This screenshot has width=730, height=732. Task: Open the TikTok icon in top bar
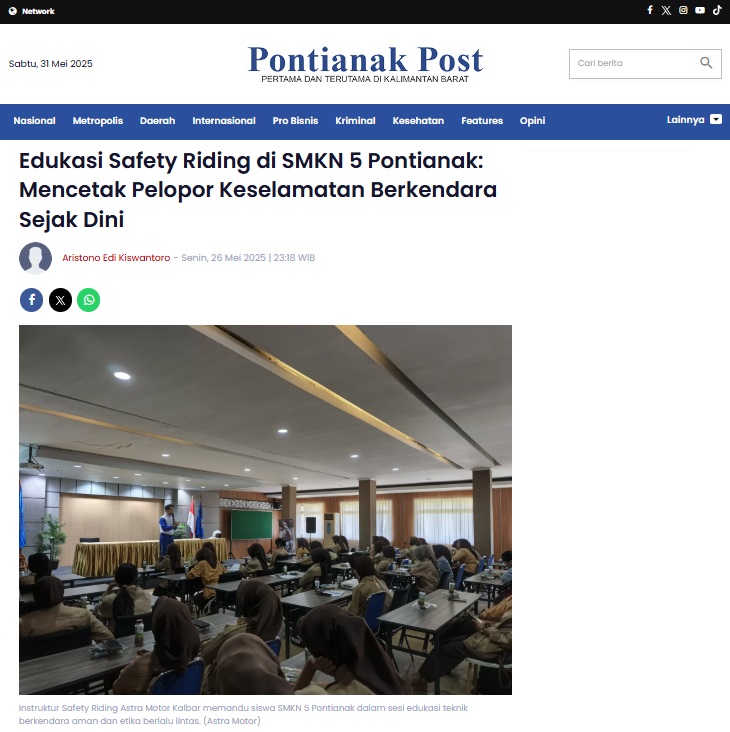pyautogui.click(x=717, y=10)
